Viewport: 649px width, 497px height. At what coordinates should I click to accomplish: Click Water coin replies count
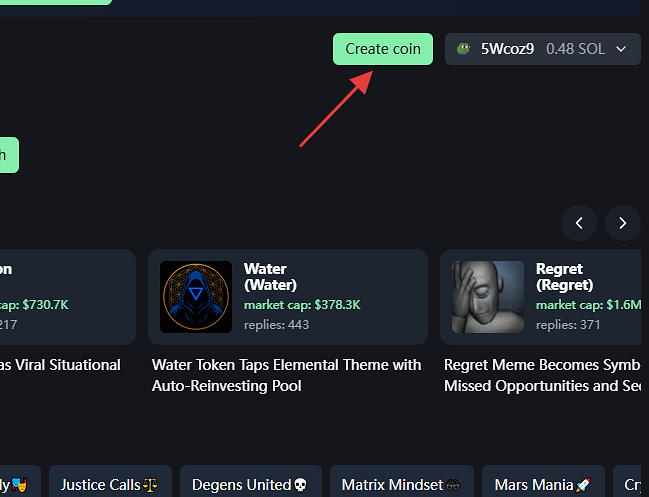coord(276,324)
